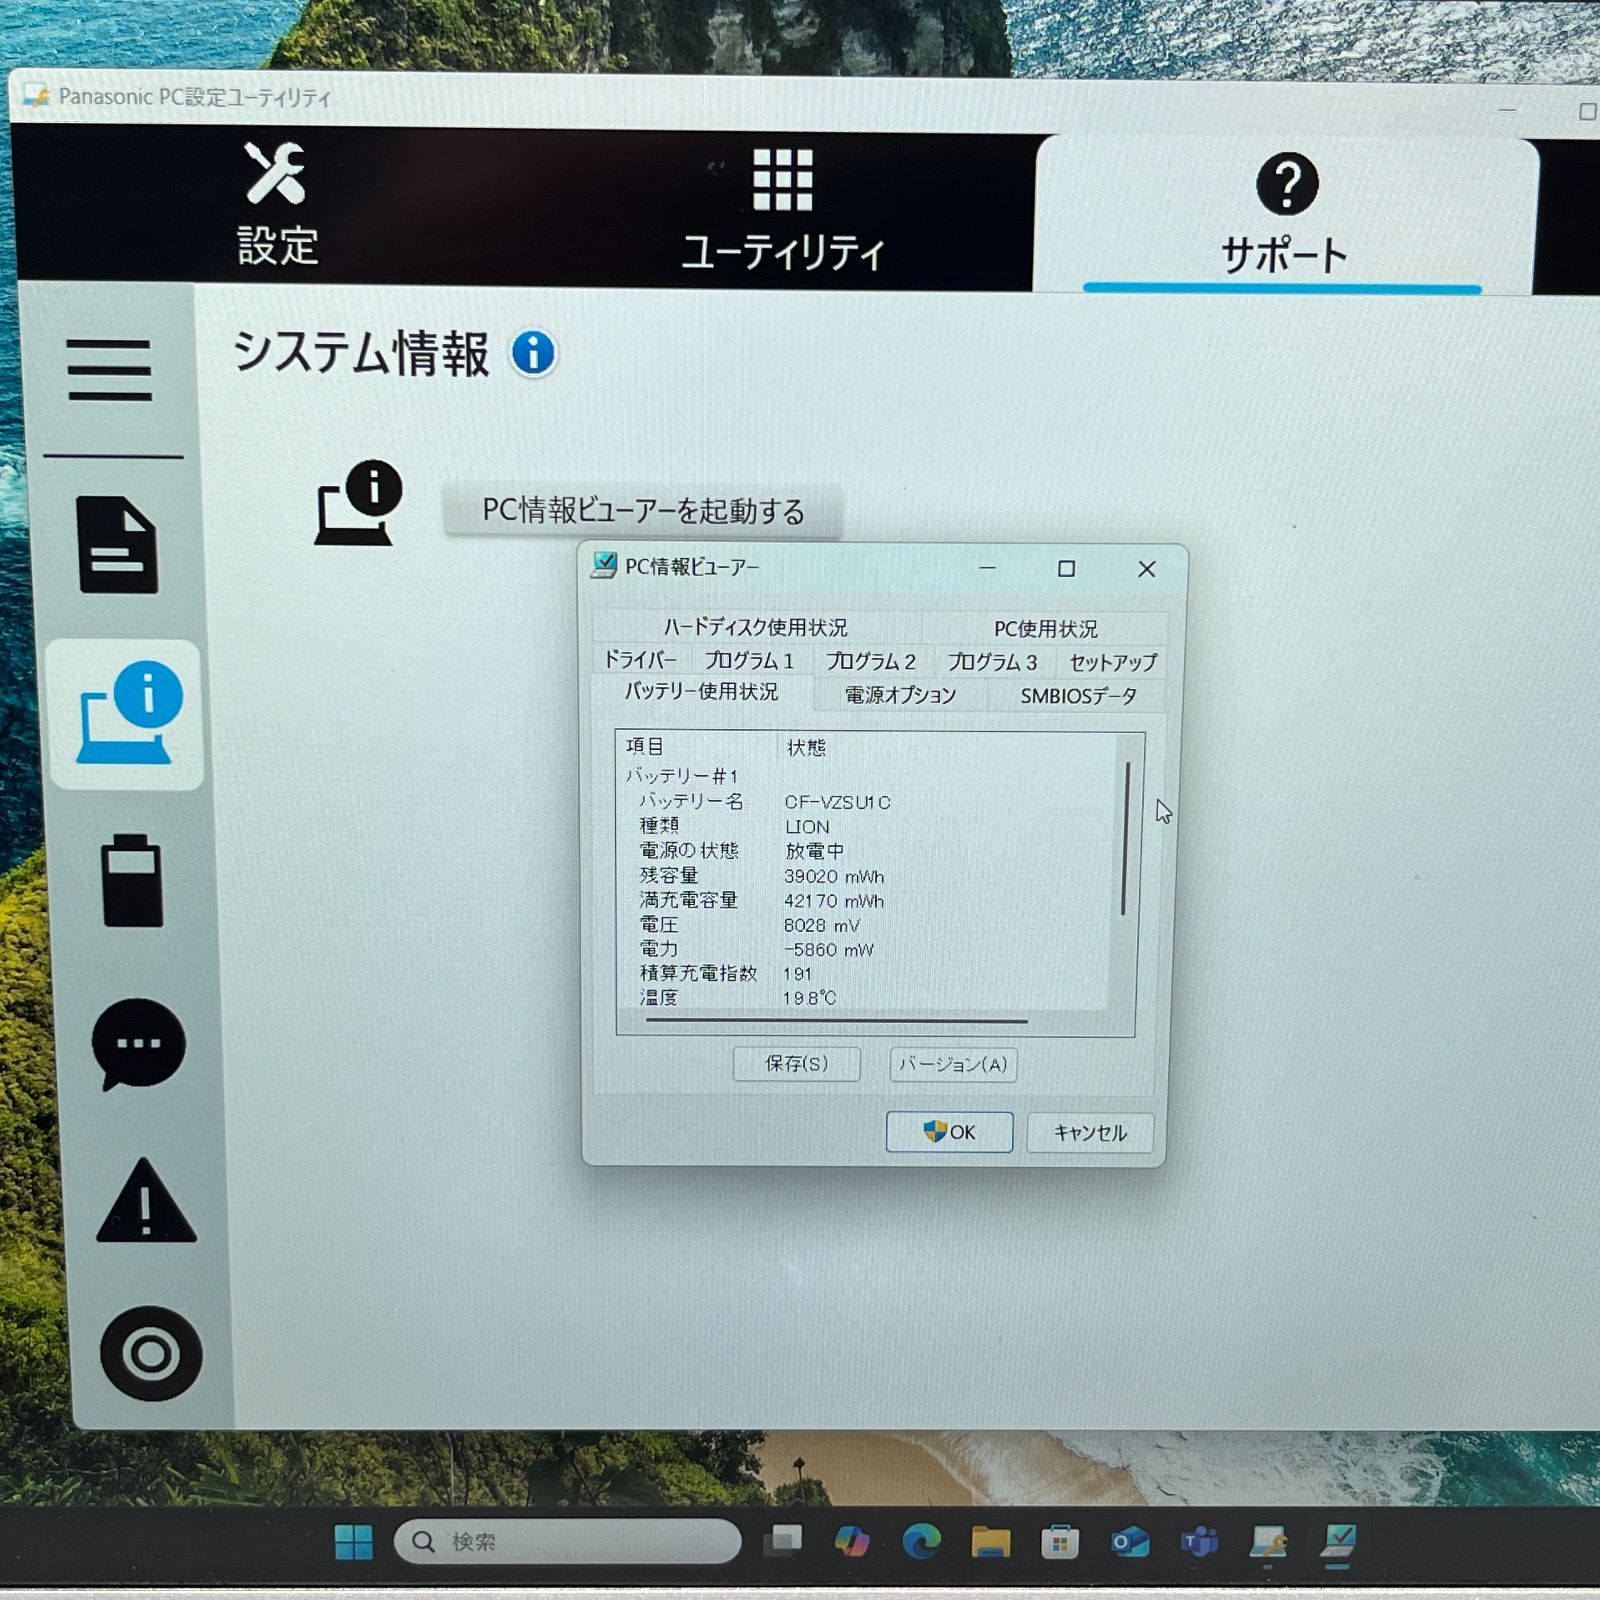The height and width of the screenshot is (1600, 1600).
Task: Click the blue info icon beside システム情報
Action: (x=533, y=353)
